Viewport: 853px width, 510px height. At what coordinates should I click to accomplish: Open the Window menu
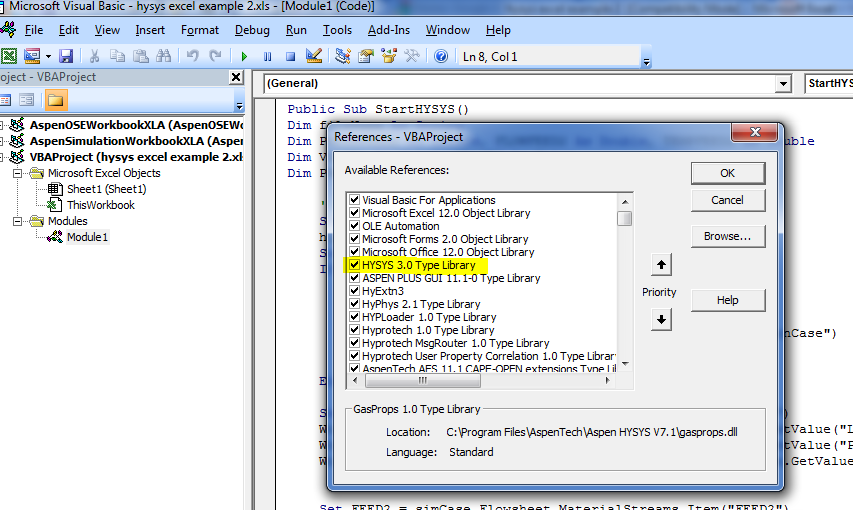[448, 30]
